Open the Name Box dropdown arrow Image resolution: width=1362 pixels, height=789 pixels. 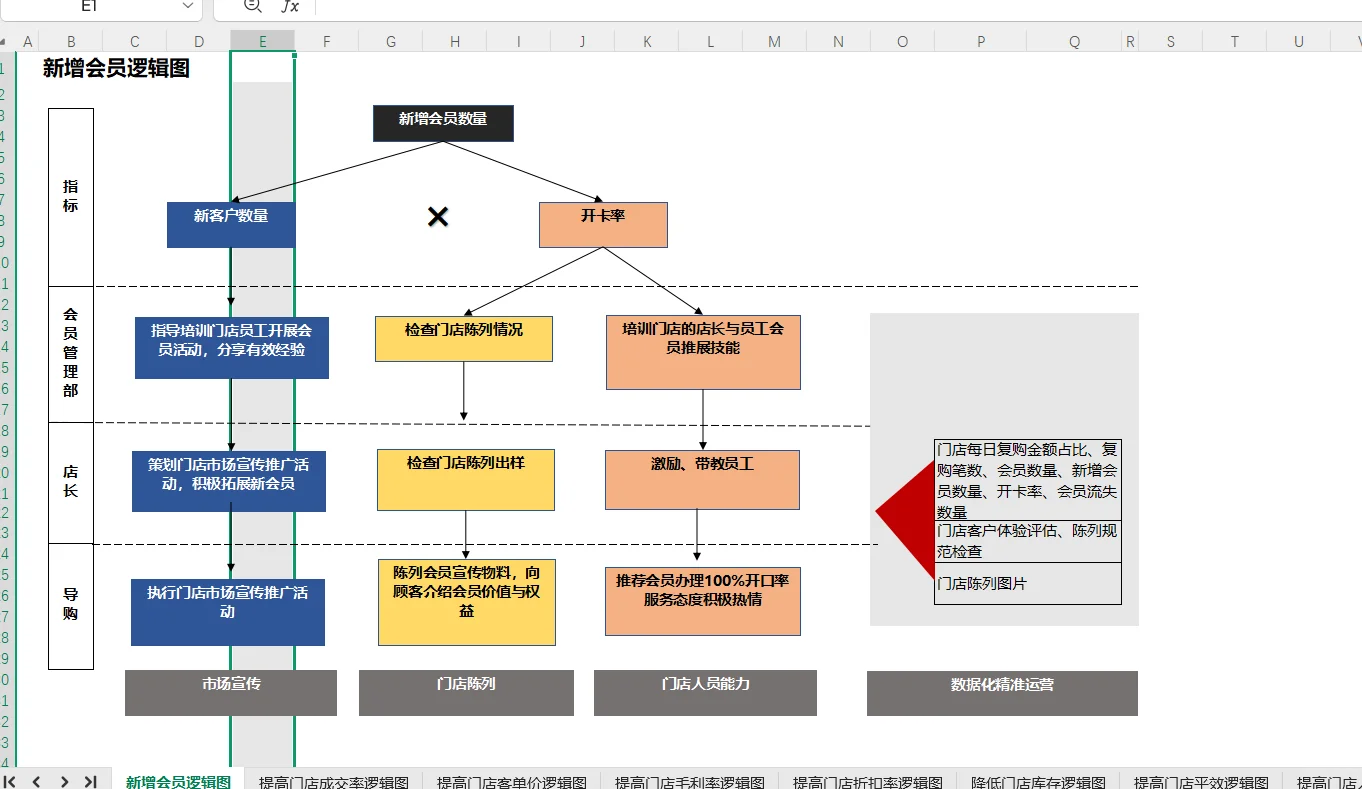coord(186,7)
